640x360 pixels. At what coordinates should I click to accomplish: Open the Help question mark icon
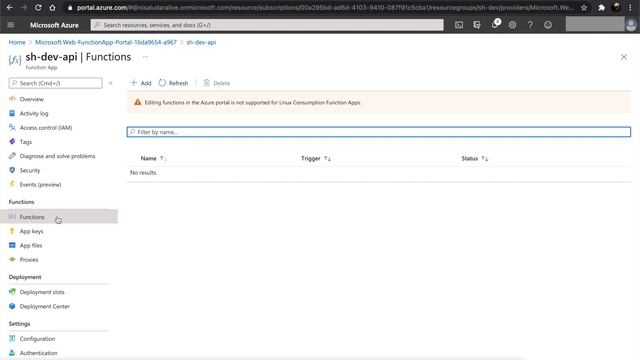coord(530,25)
